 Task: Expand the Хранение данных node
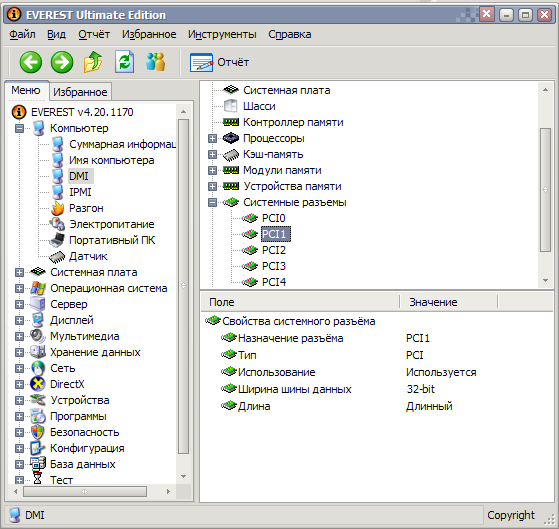(19, 353)
